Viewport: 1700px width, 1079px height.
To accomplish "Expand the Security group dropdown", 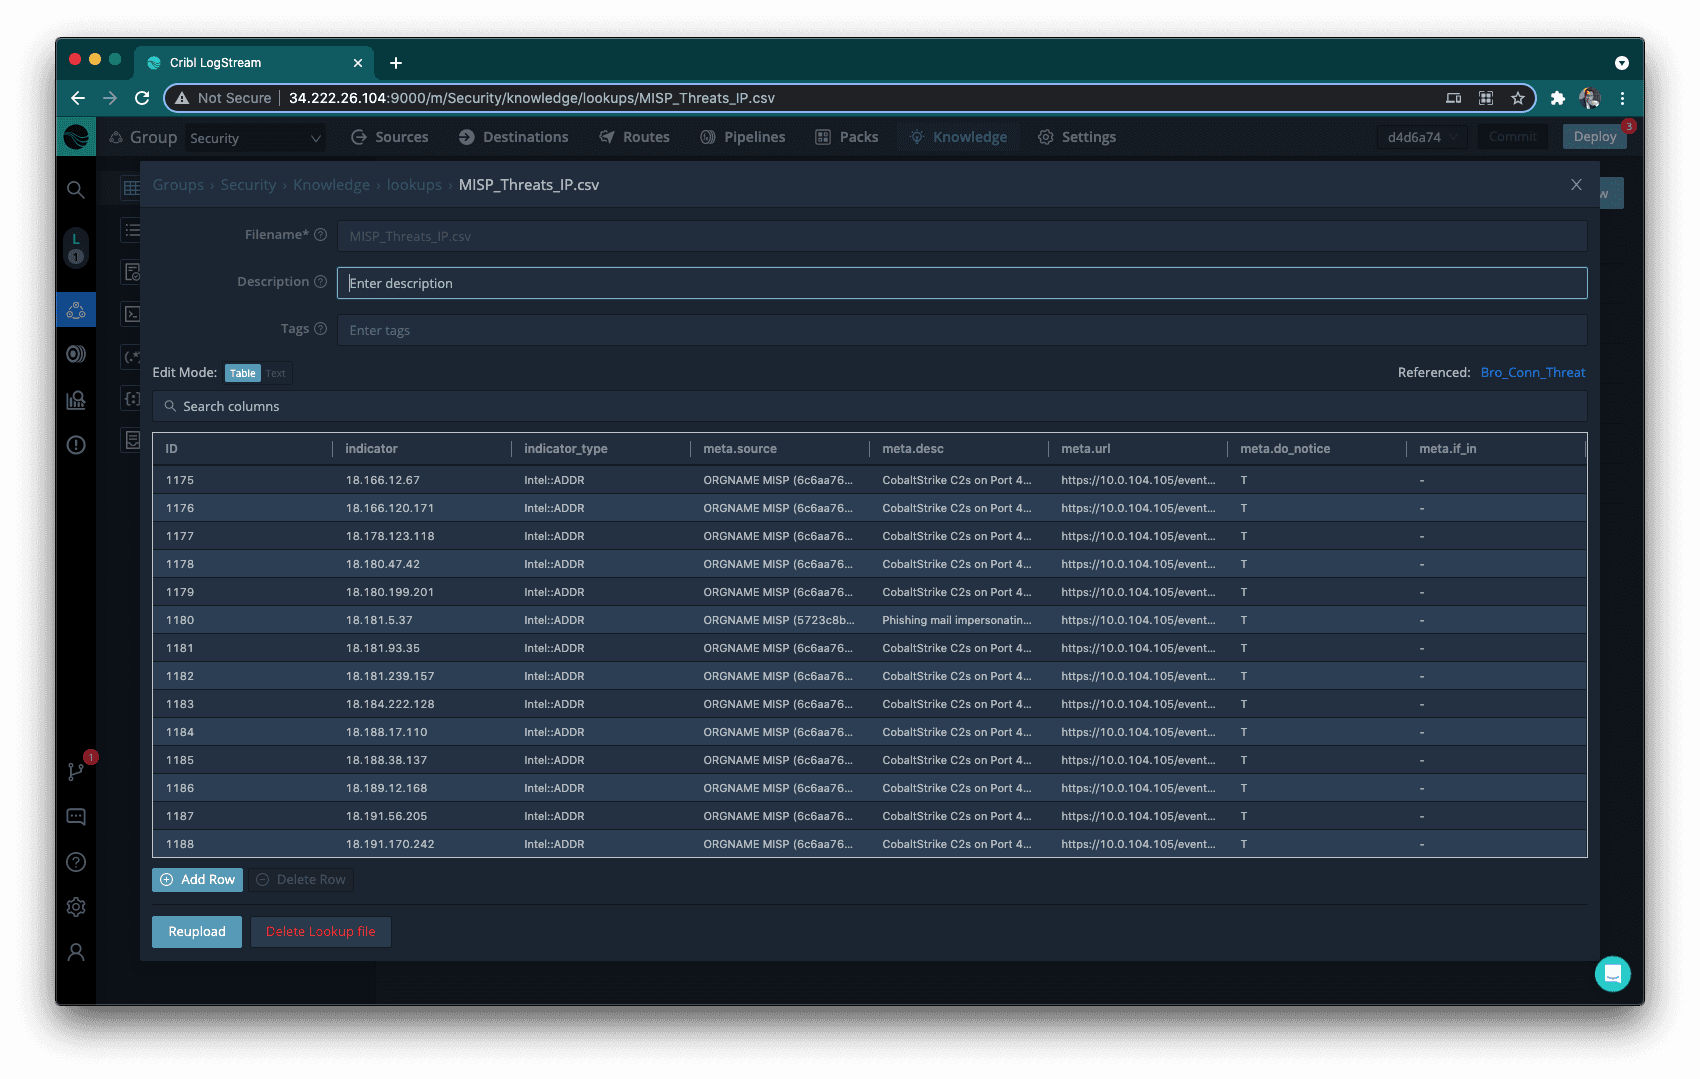I will pos(255,138).
